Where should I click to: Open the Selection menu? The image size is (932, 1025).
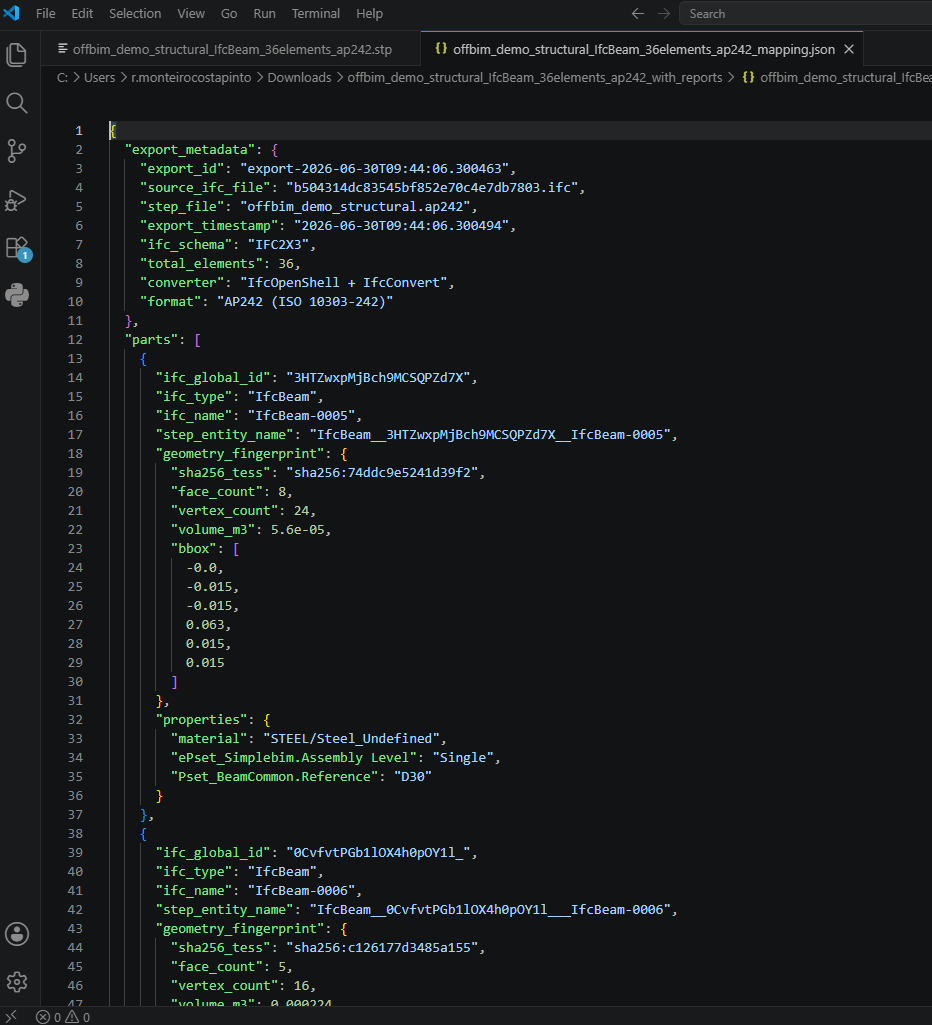point(135,14)
